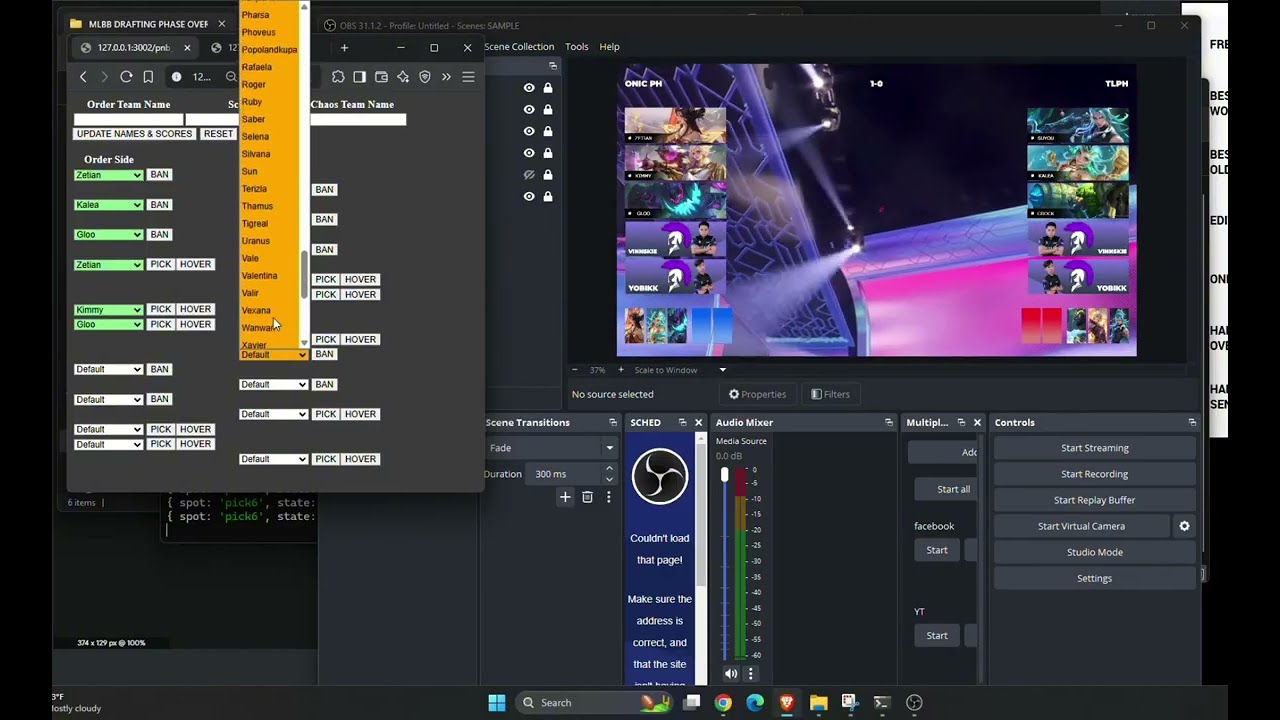Open the Scale to Window dropdown
This screenshot has width=1280, height=720.
[680, 370]
